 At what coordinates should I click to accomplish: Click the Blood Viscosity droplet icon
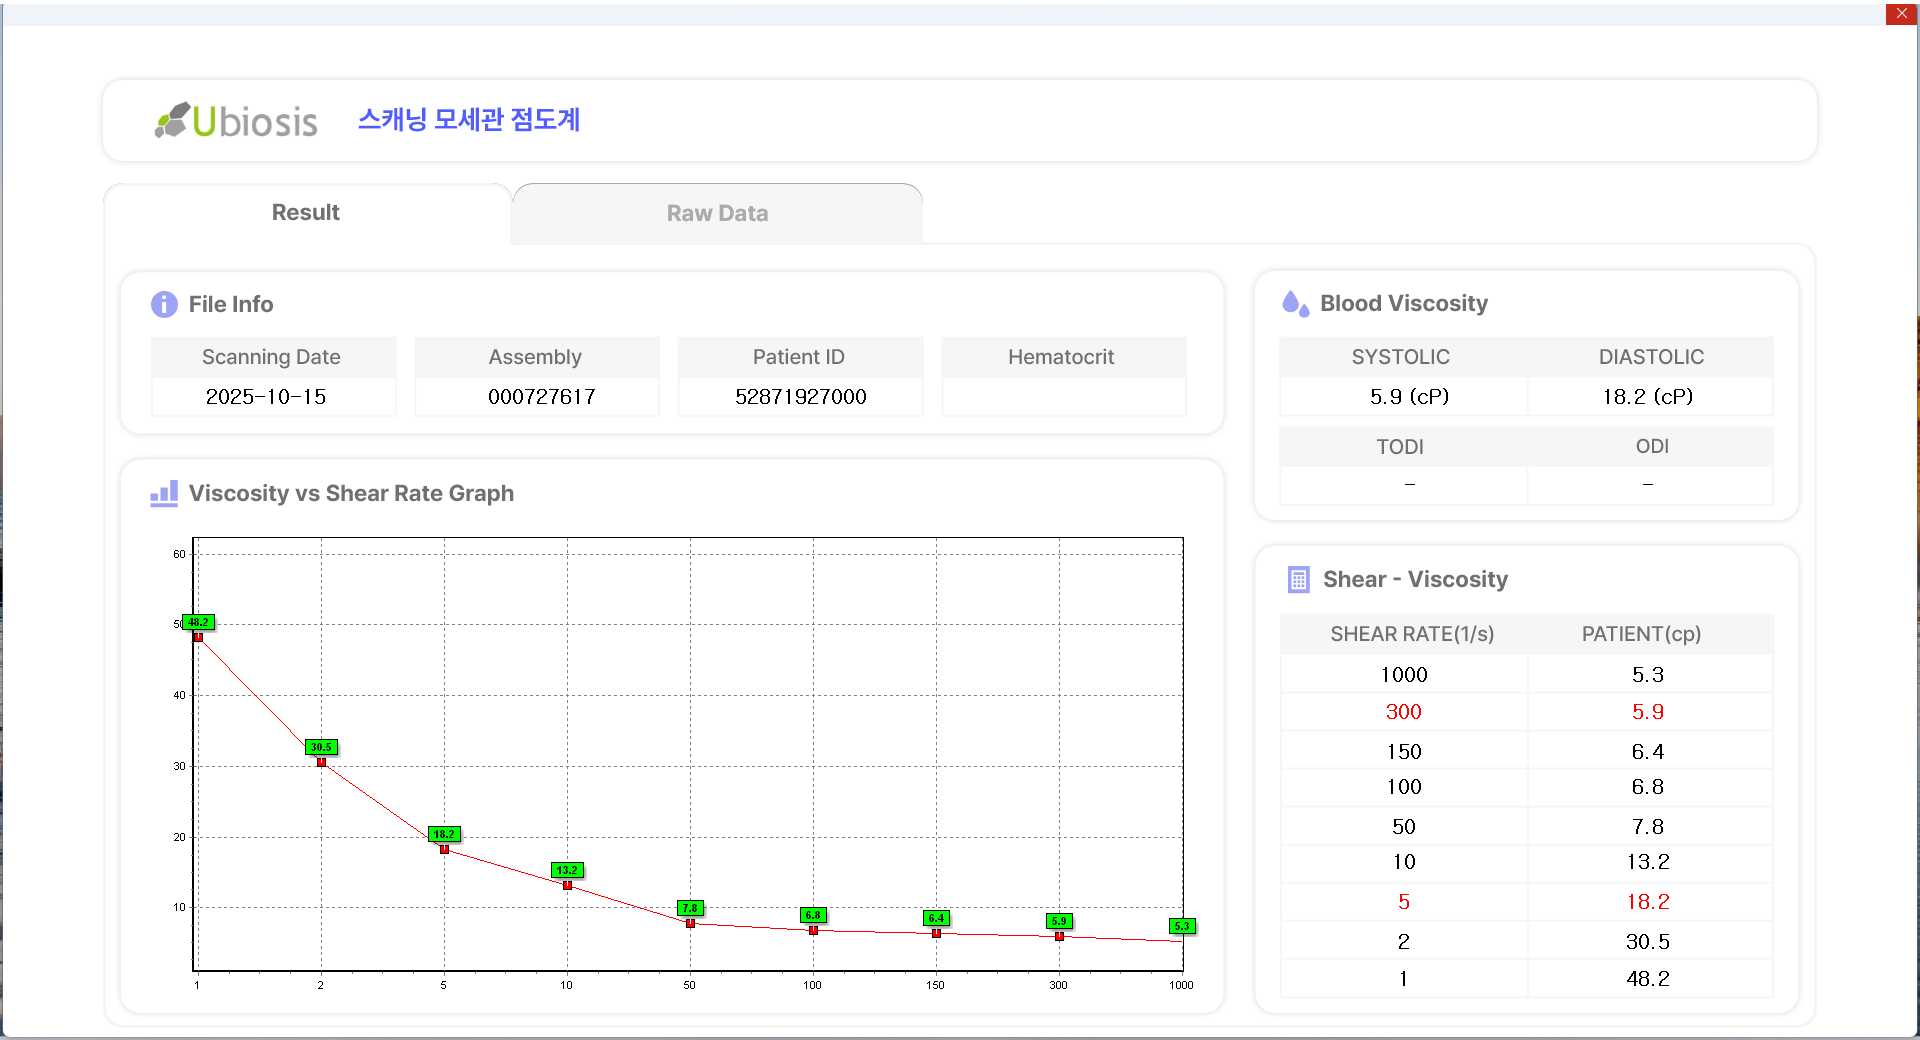[1295, 304]
